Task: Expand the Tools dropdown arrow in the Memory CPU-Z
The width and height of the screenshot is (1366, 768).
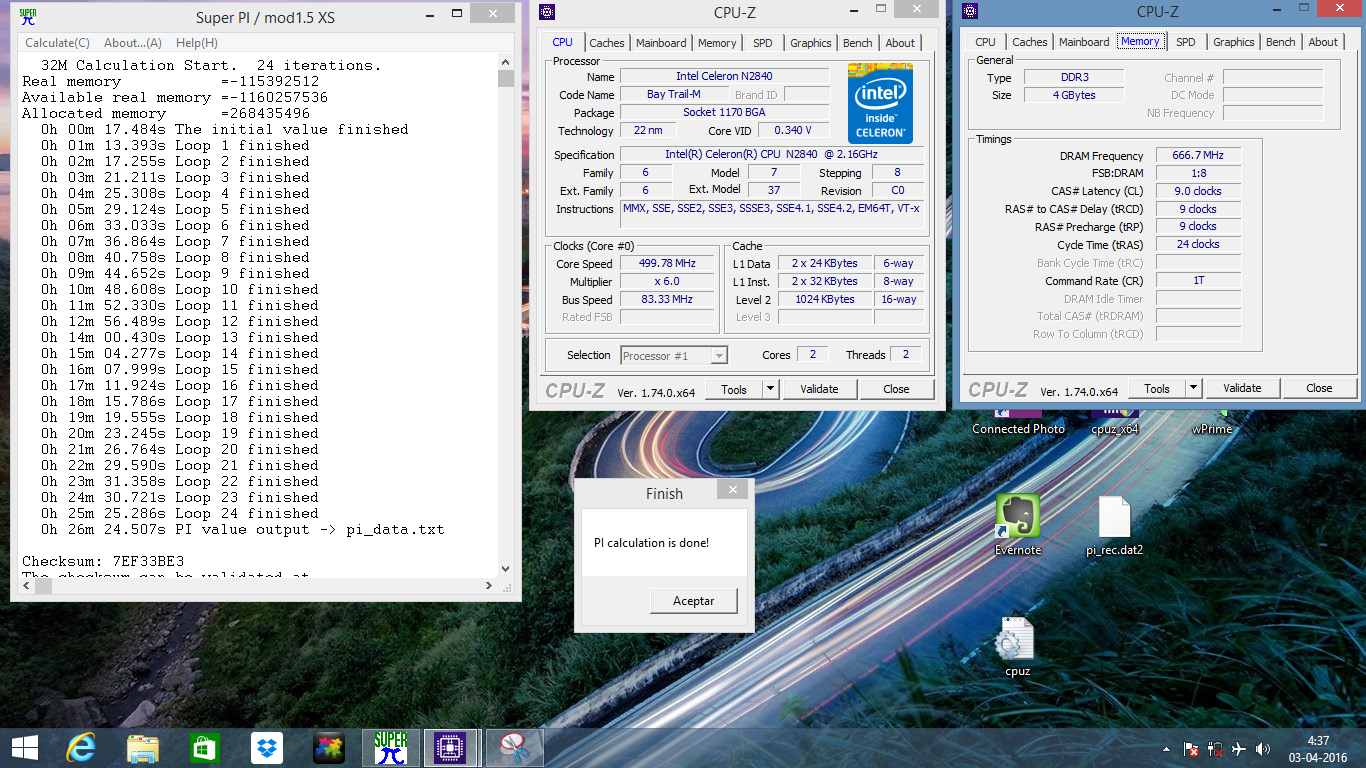Action: (x=1194, y=388)
